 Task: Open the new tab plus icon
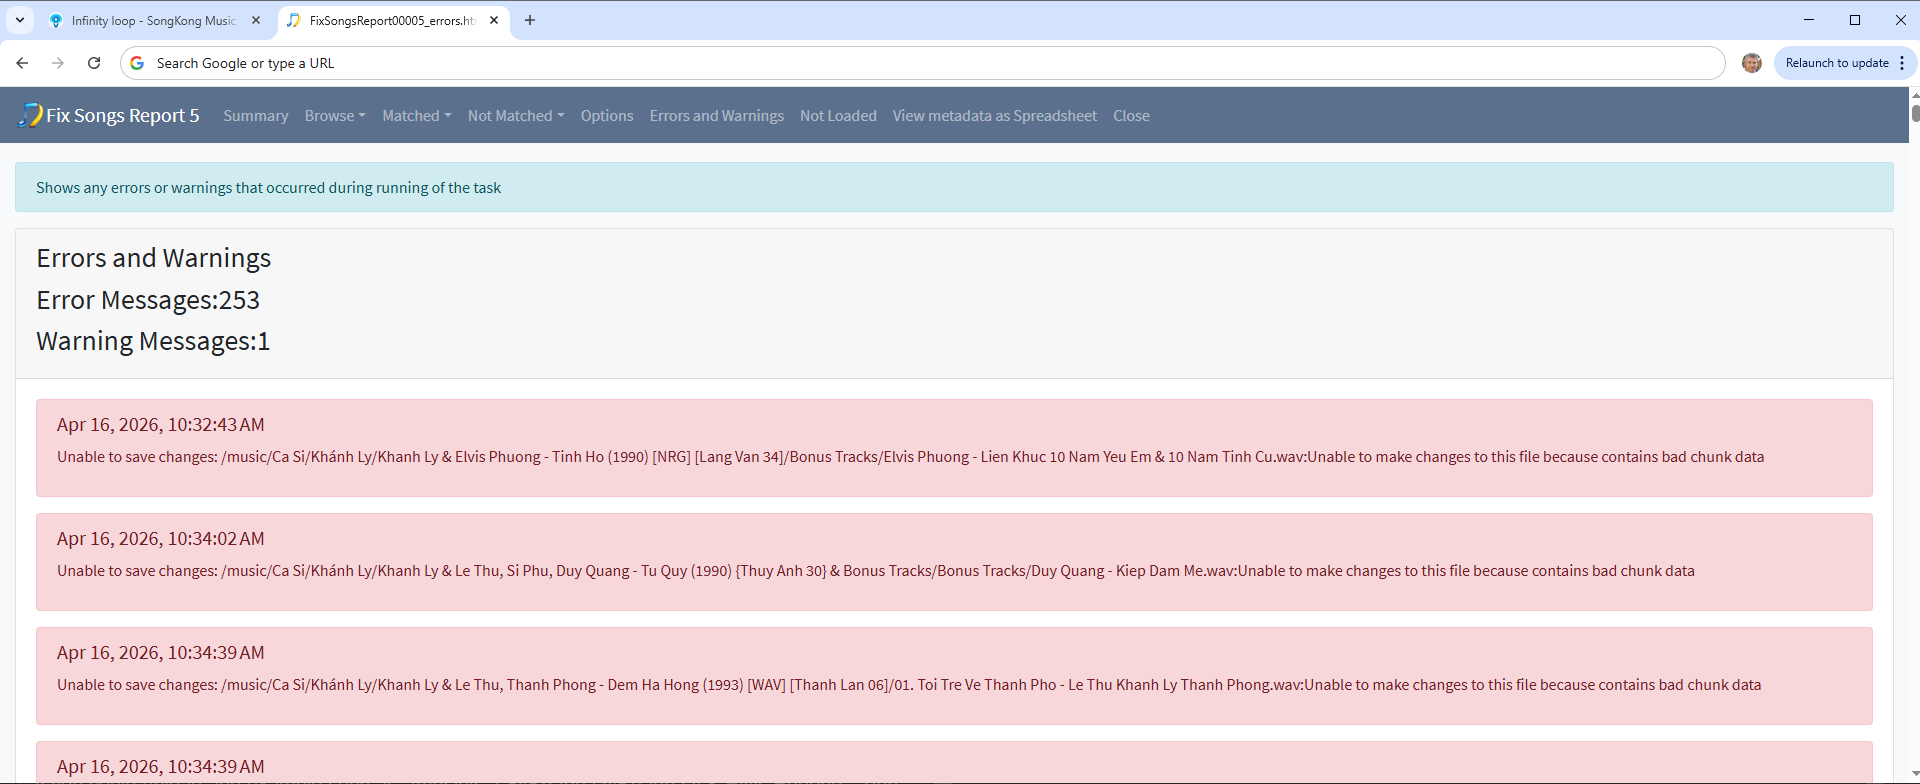[530, 20]
